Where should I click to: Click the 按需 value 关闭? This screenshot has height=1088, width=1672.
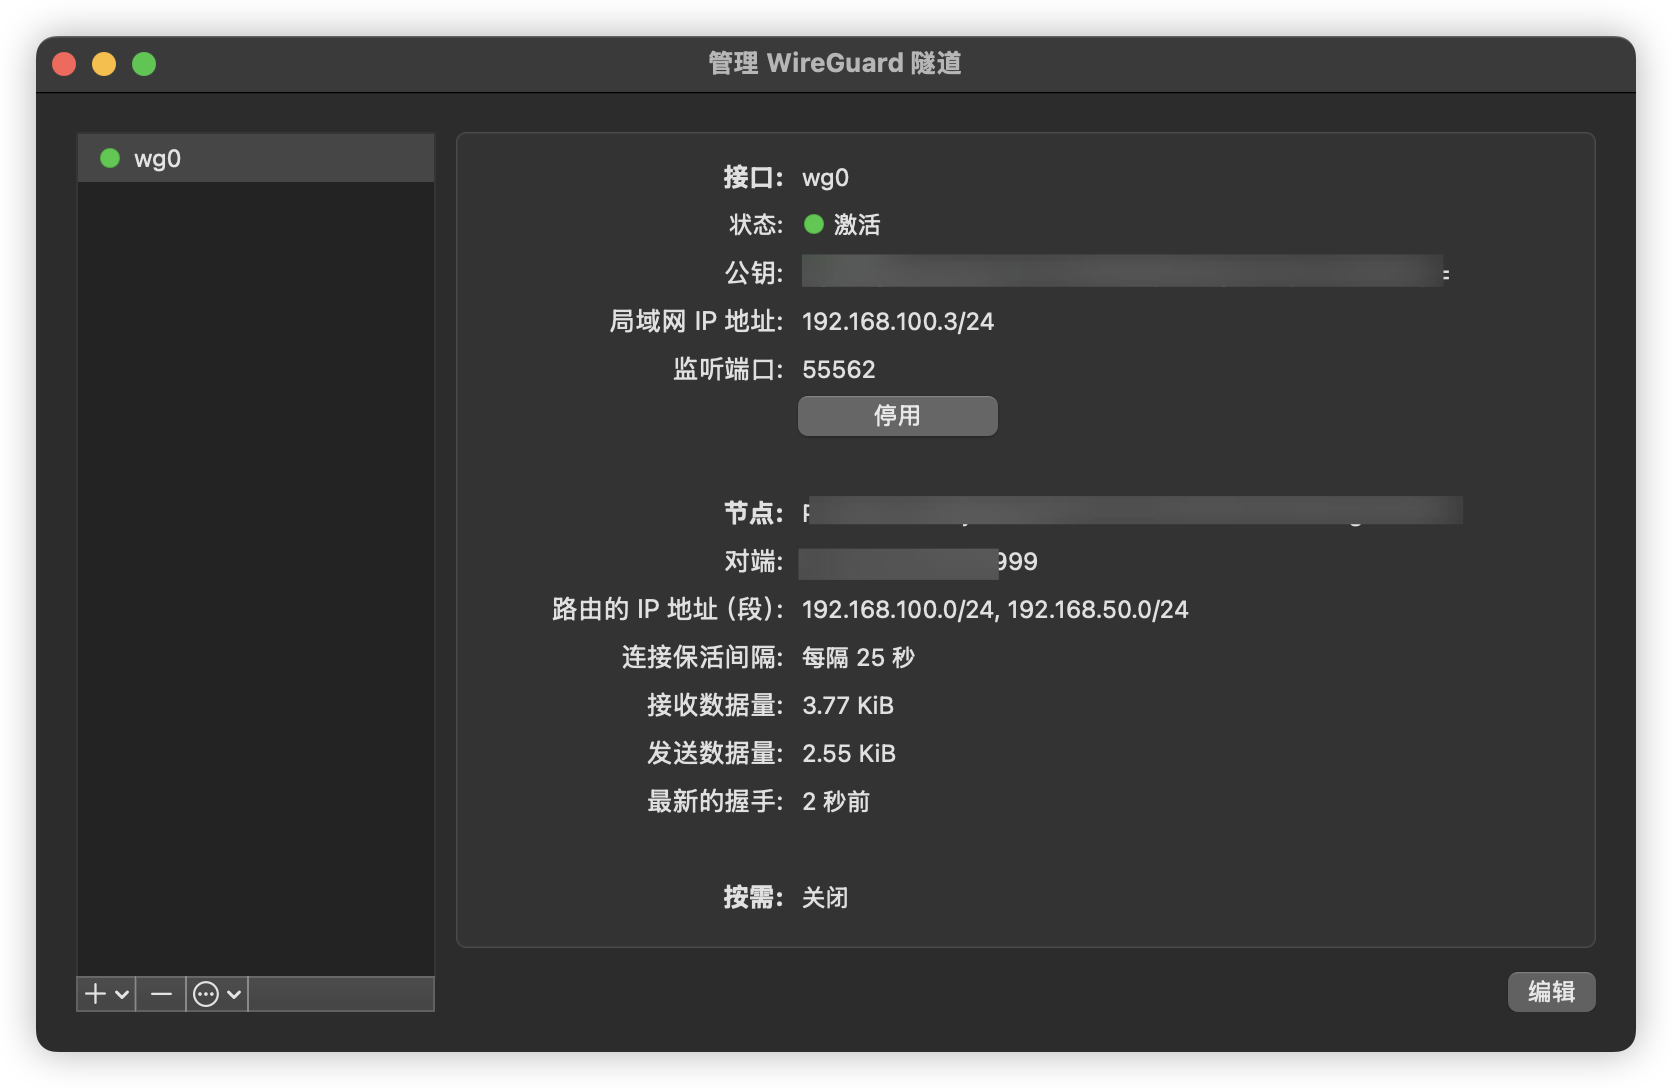tap(825, 898)
